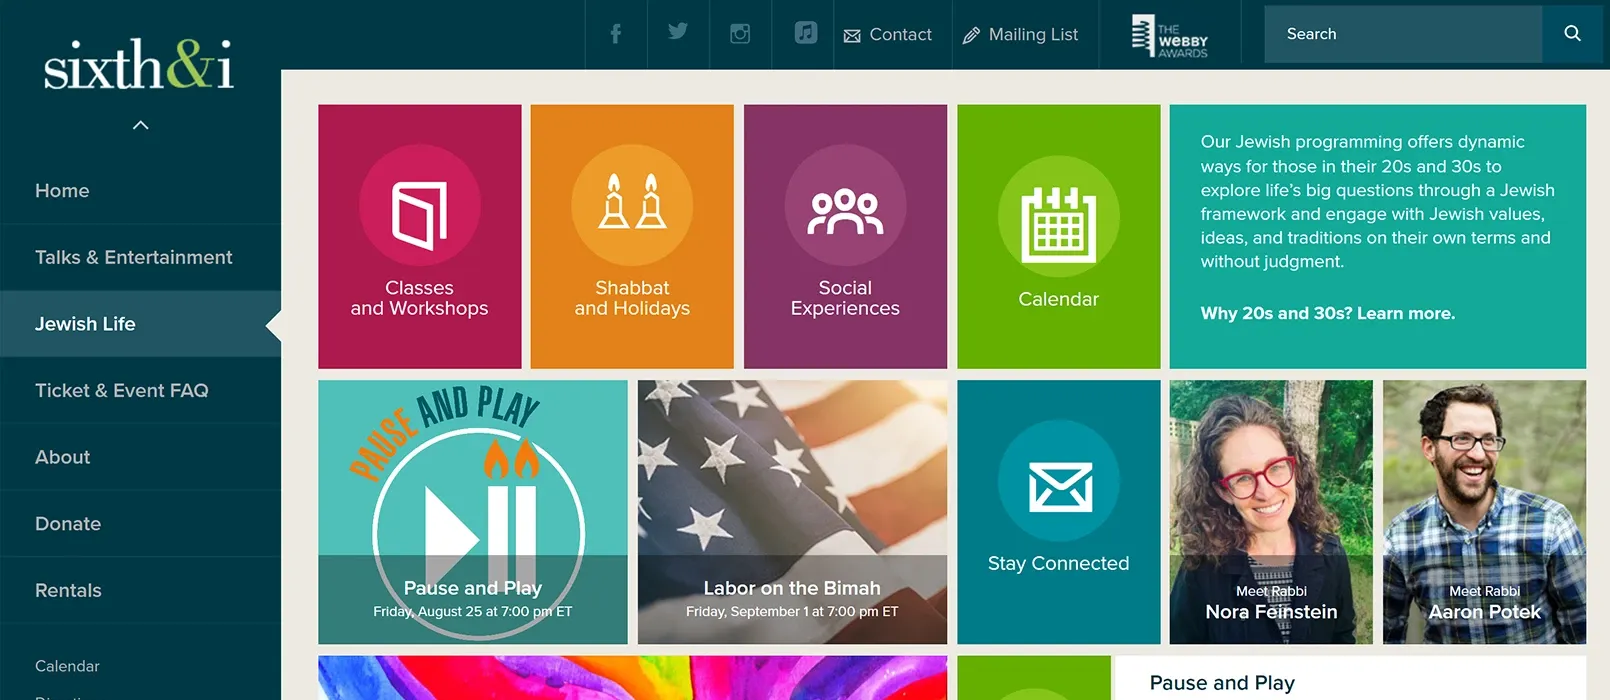Submit search with magnifier icon
The image size is (1610, 700).
[1572, 34]
